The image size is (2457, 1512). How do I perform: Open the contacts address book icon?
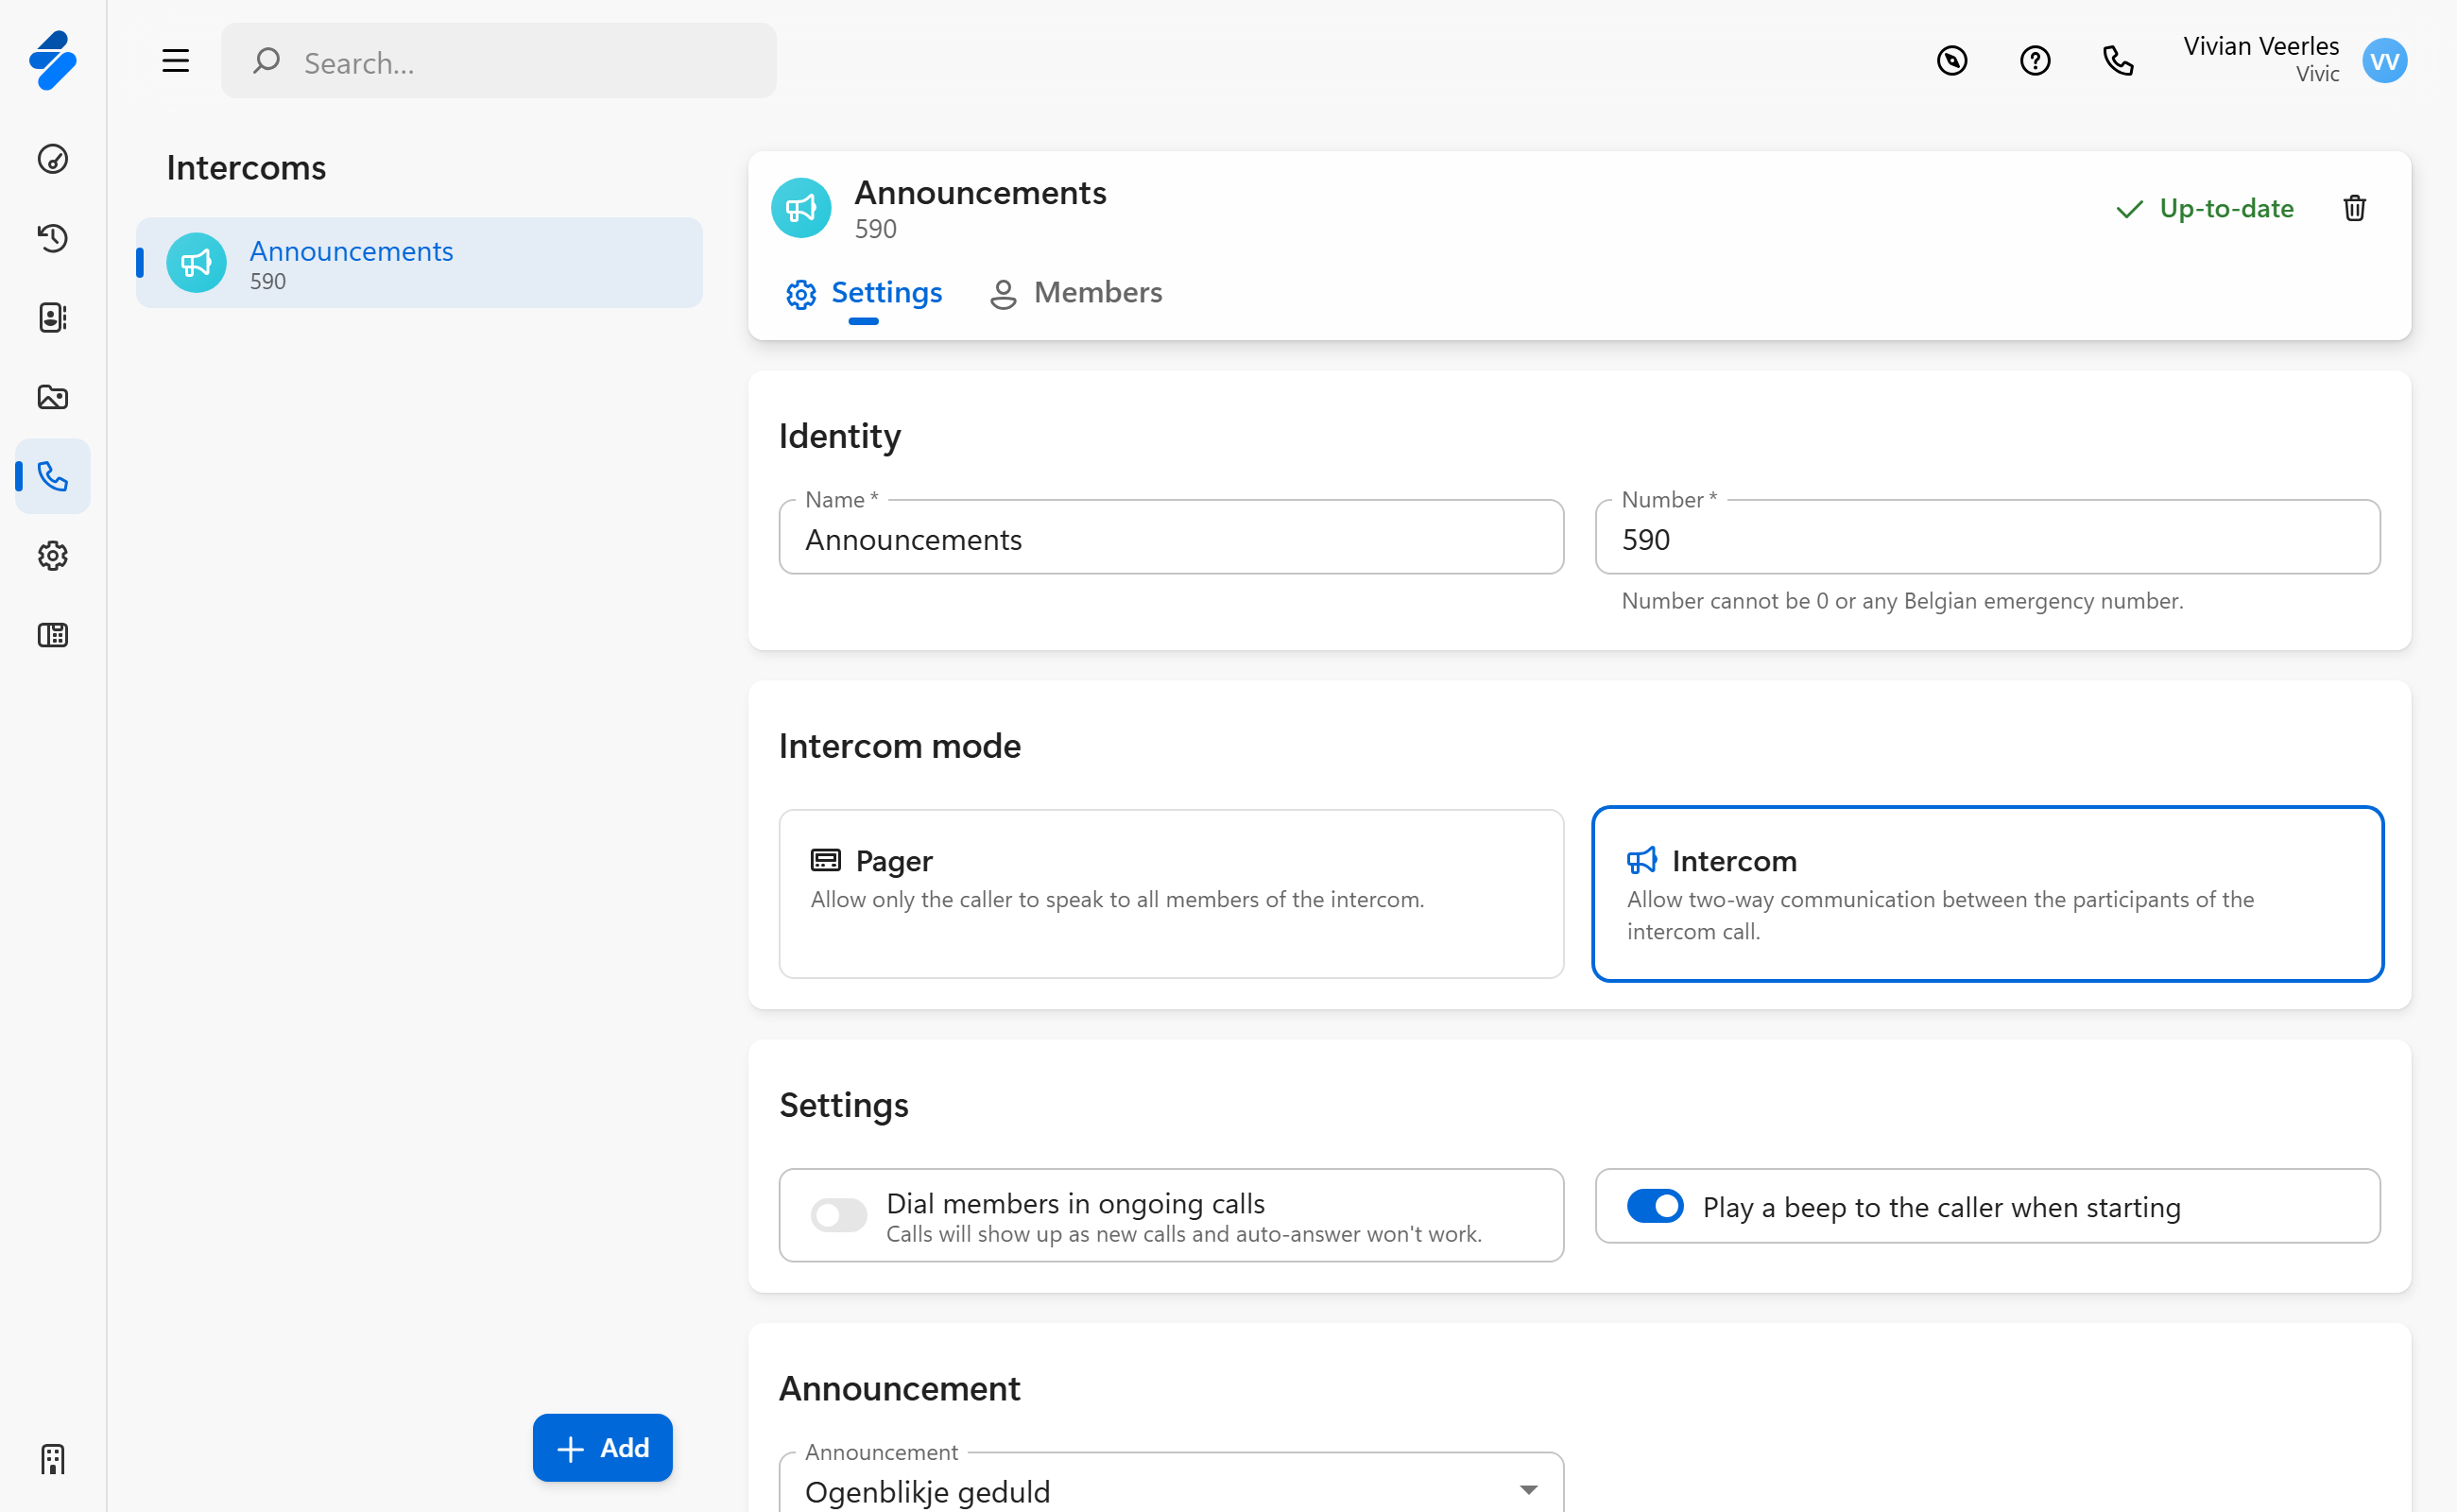pos(53,318)
